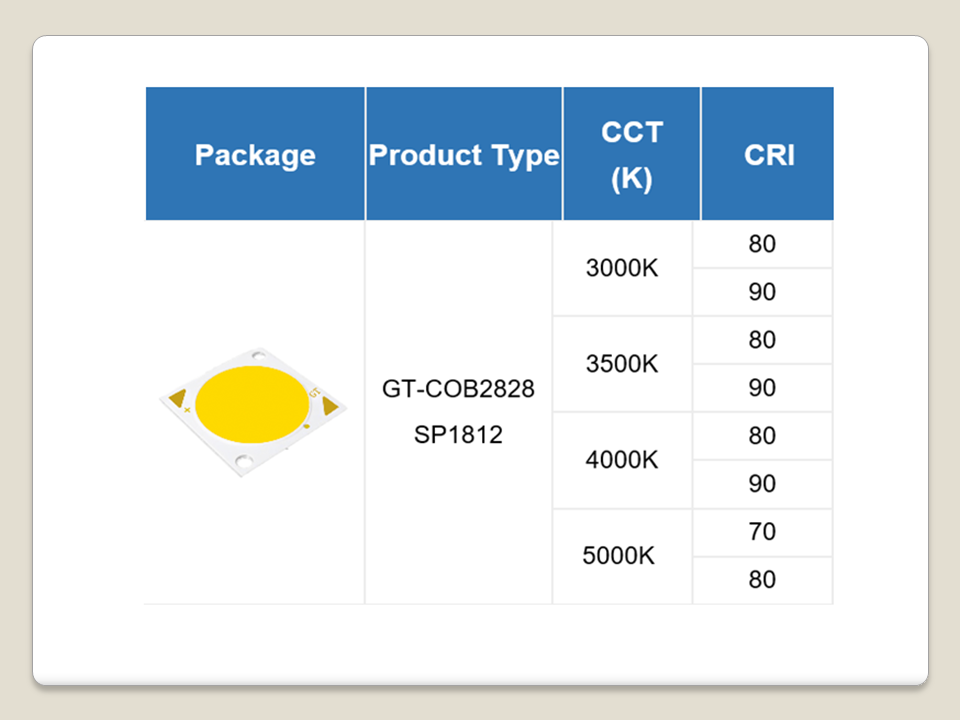Select the Product Type column header
960x720 pixels.
pyautogui.click(x=464, y=155)
